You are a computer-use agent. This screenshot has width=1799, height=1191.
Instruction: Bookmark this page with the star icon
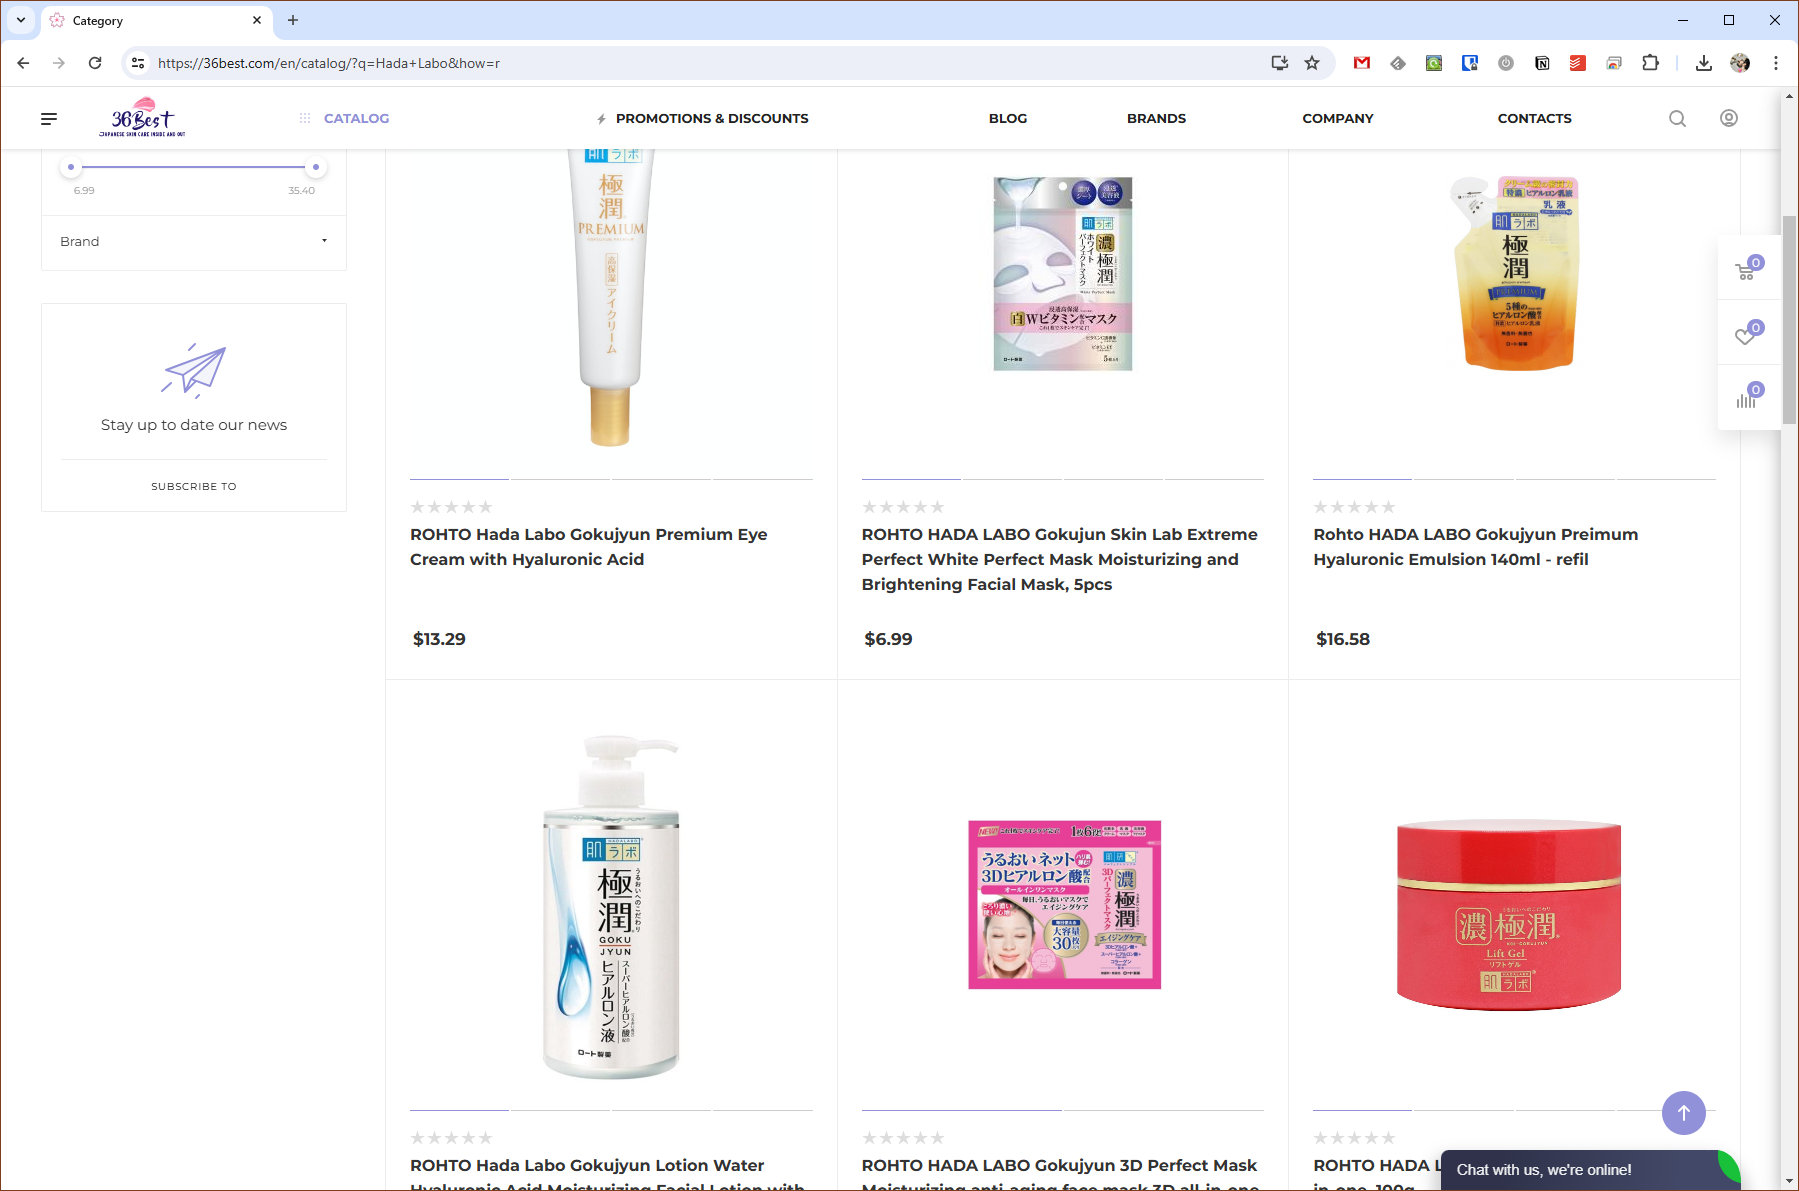[1312, 63]
